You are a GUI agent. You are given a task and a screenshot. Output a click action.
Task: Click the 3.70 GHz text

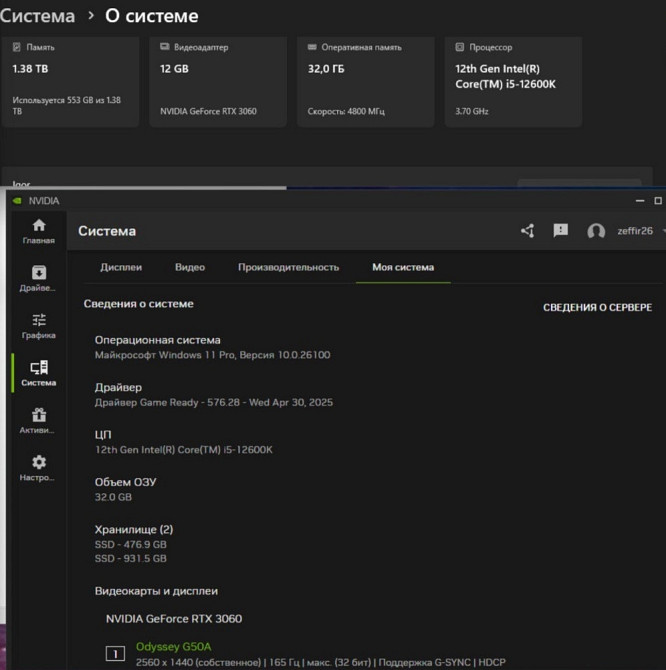coord(472,111)
